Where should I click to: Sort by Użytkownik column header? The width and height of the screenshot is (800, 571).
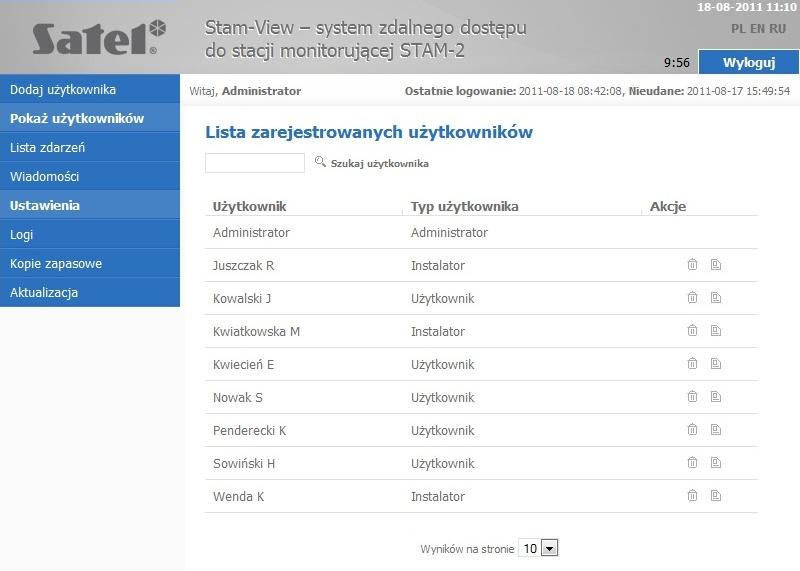(249, 207)
